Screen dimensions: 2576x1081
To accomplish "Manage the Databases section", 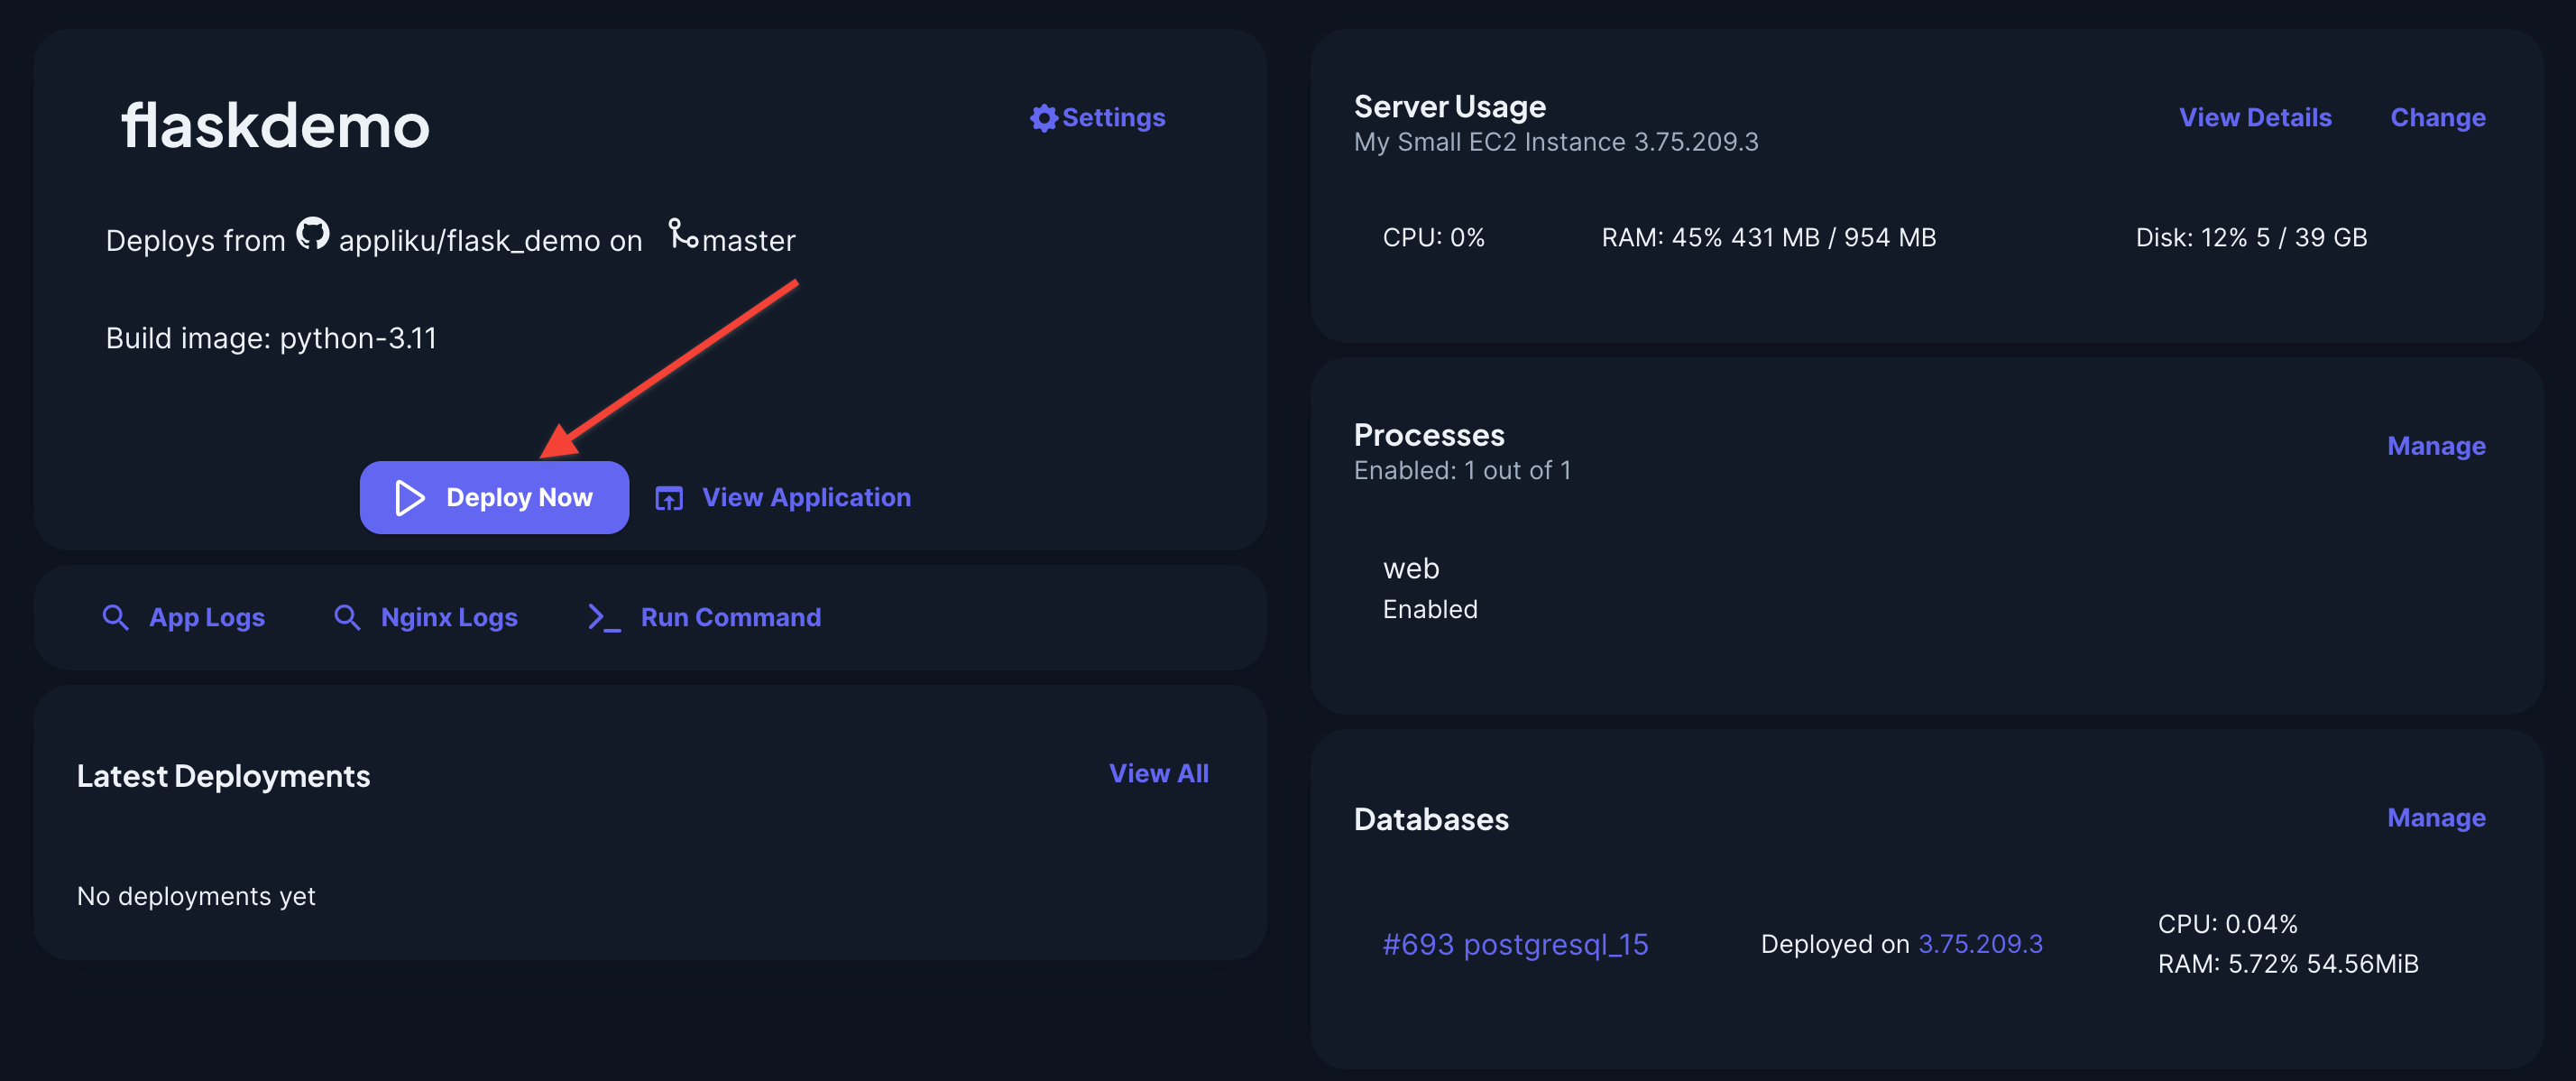I will 2435,817.
